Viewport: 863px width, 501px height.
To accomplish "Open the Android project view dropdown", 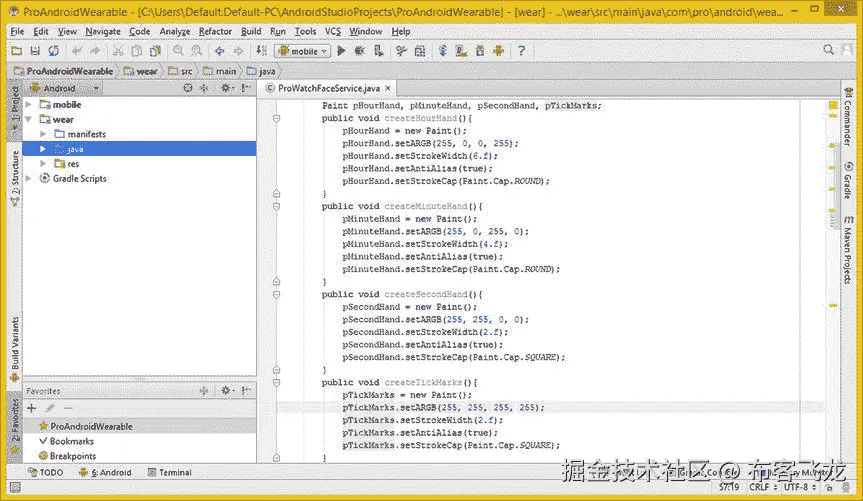I will (65, 88).
